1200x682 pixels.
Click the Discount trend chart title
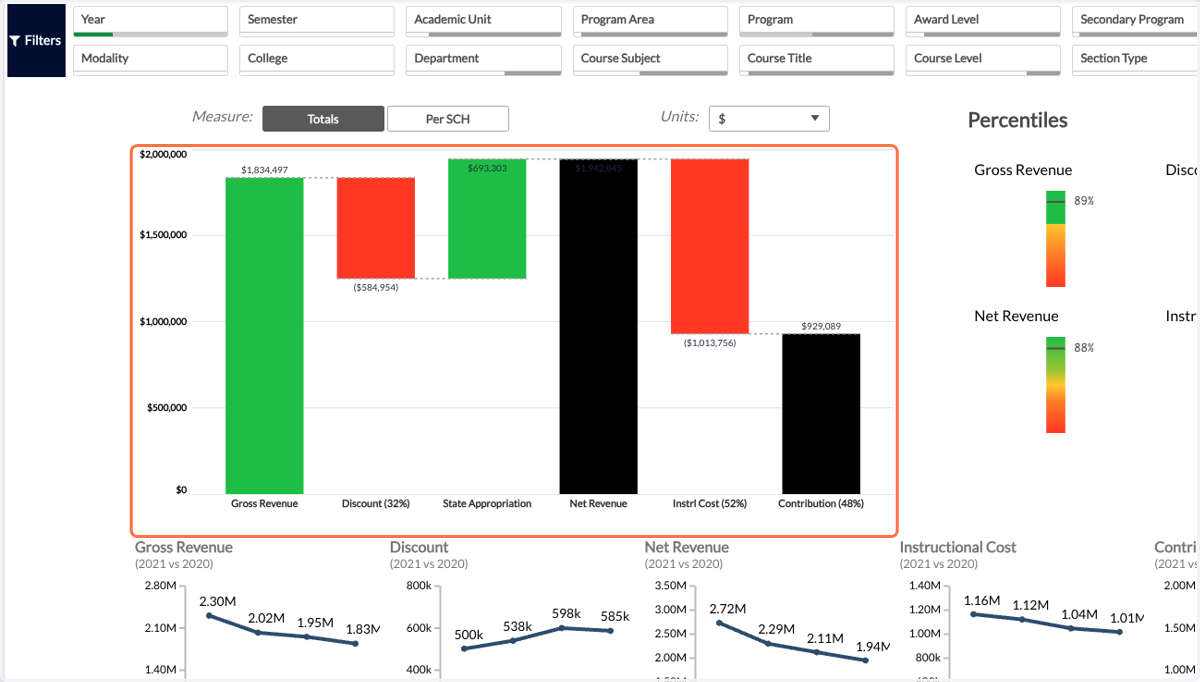(x=419, y=547)
